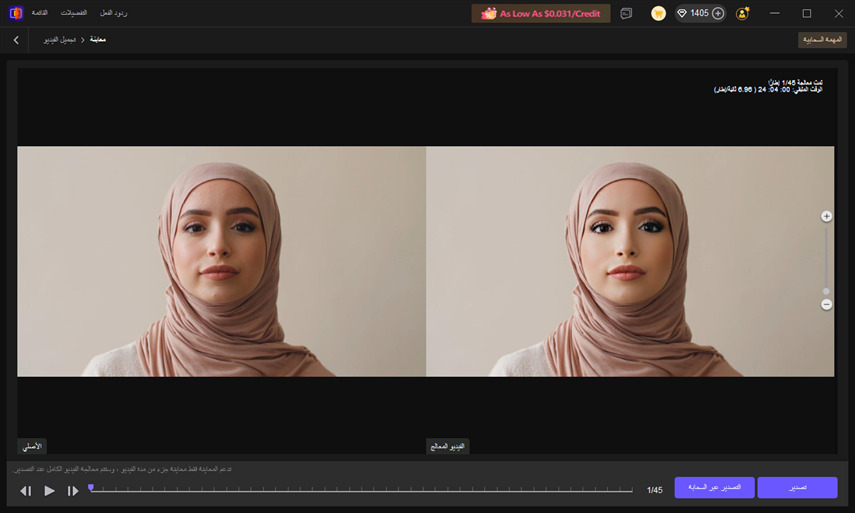855x513 pixels.
Task: Open the middle Arabic menu in title bar
Action: [74, 13]
